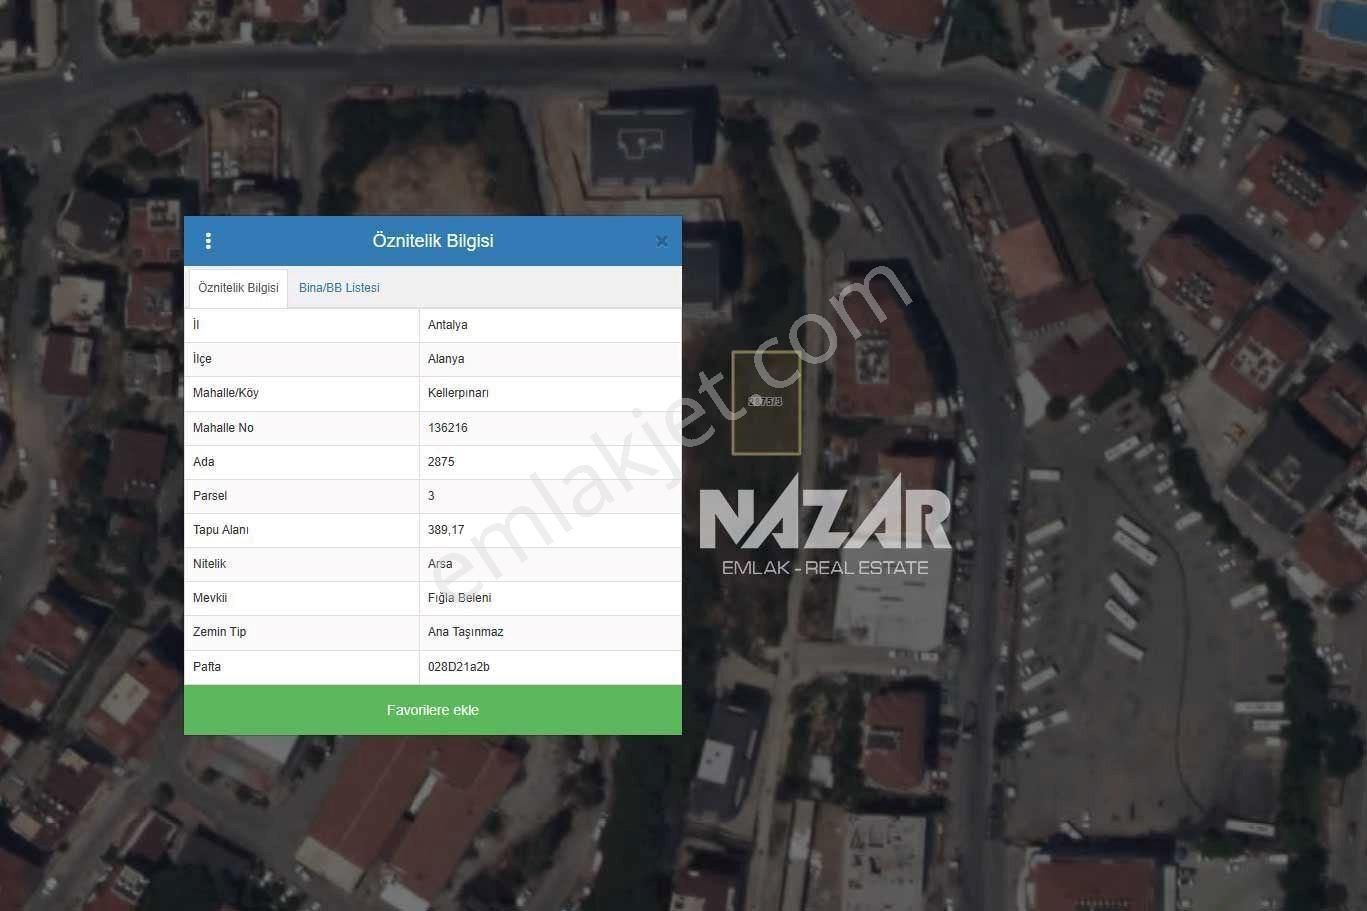
Task: Click the green Favorilere ekle button
Action: pos(432,710)
